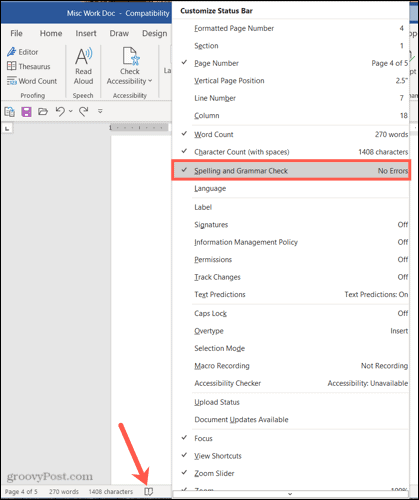Uncheck Page Number status option
Viewport: 419px width, 500px height.
click(x=291, y=63)
